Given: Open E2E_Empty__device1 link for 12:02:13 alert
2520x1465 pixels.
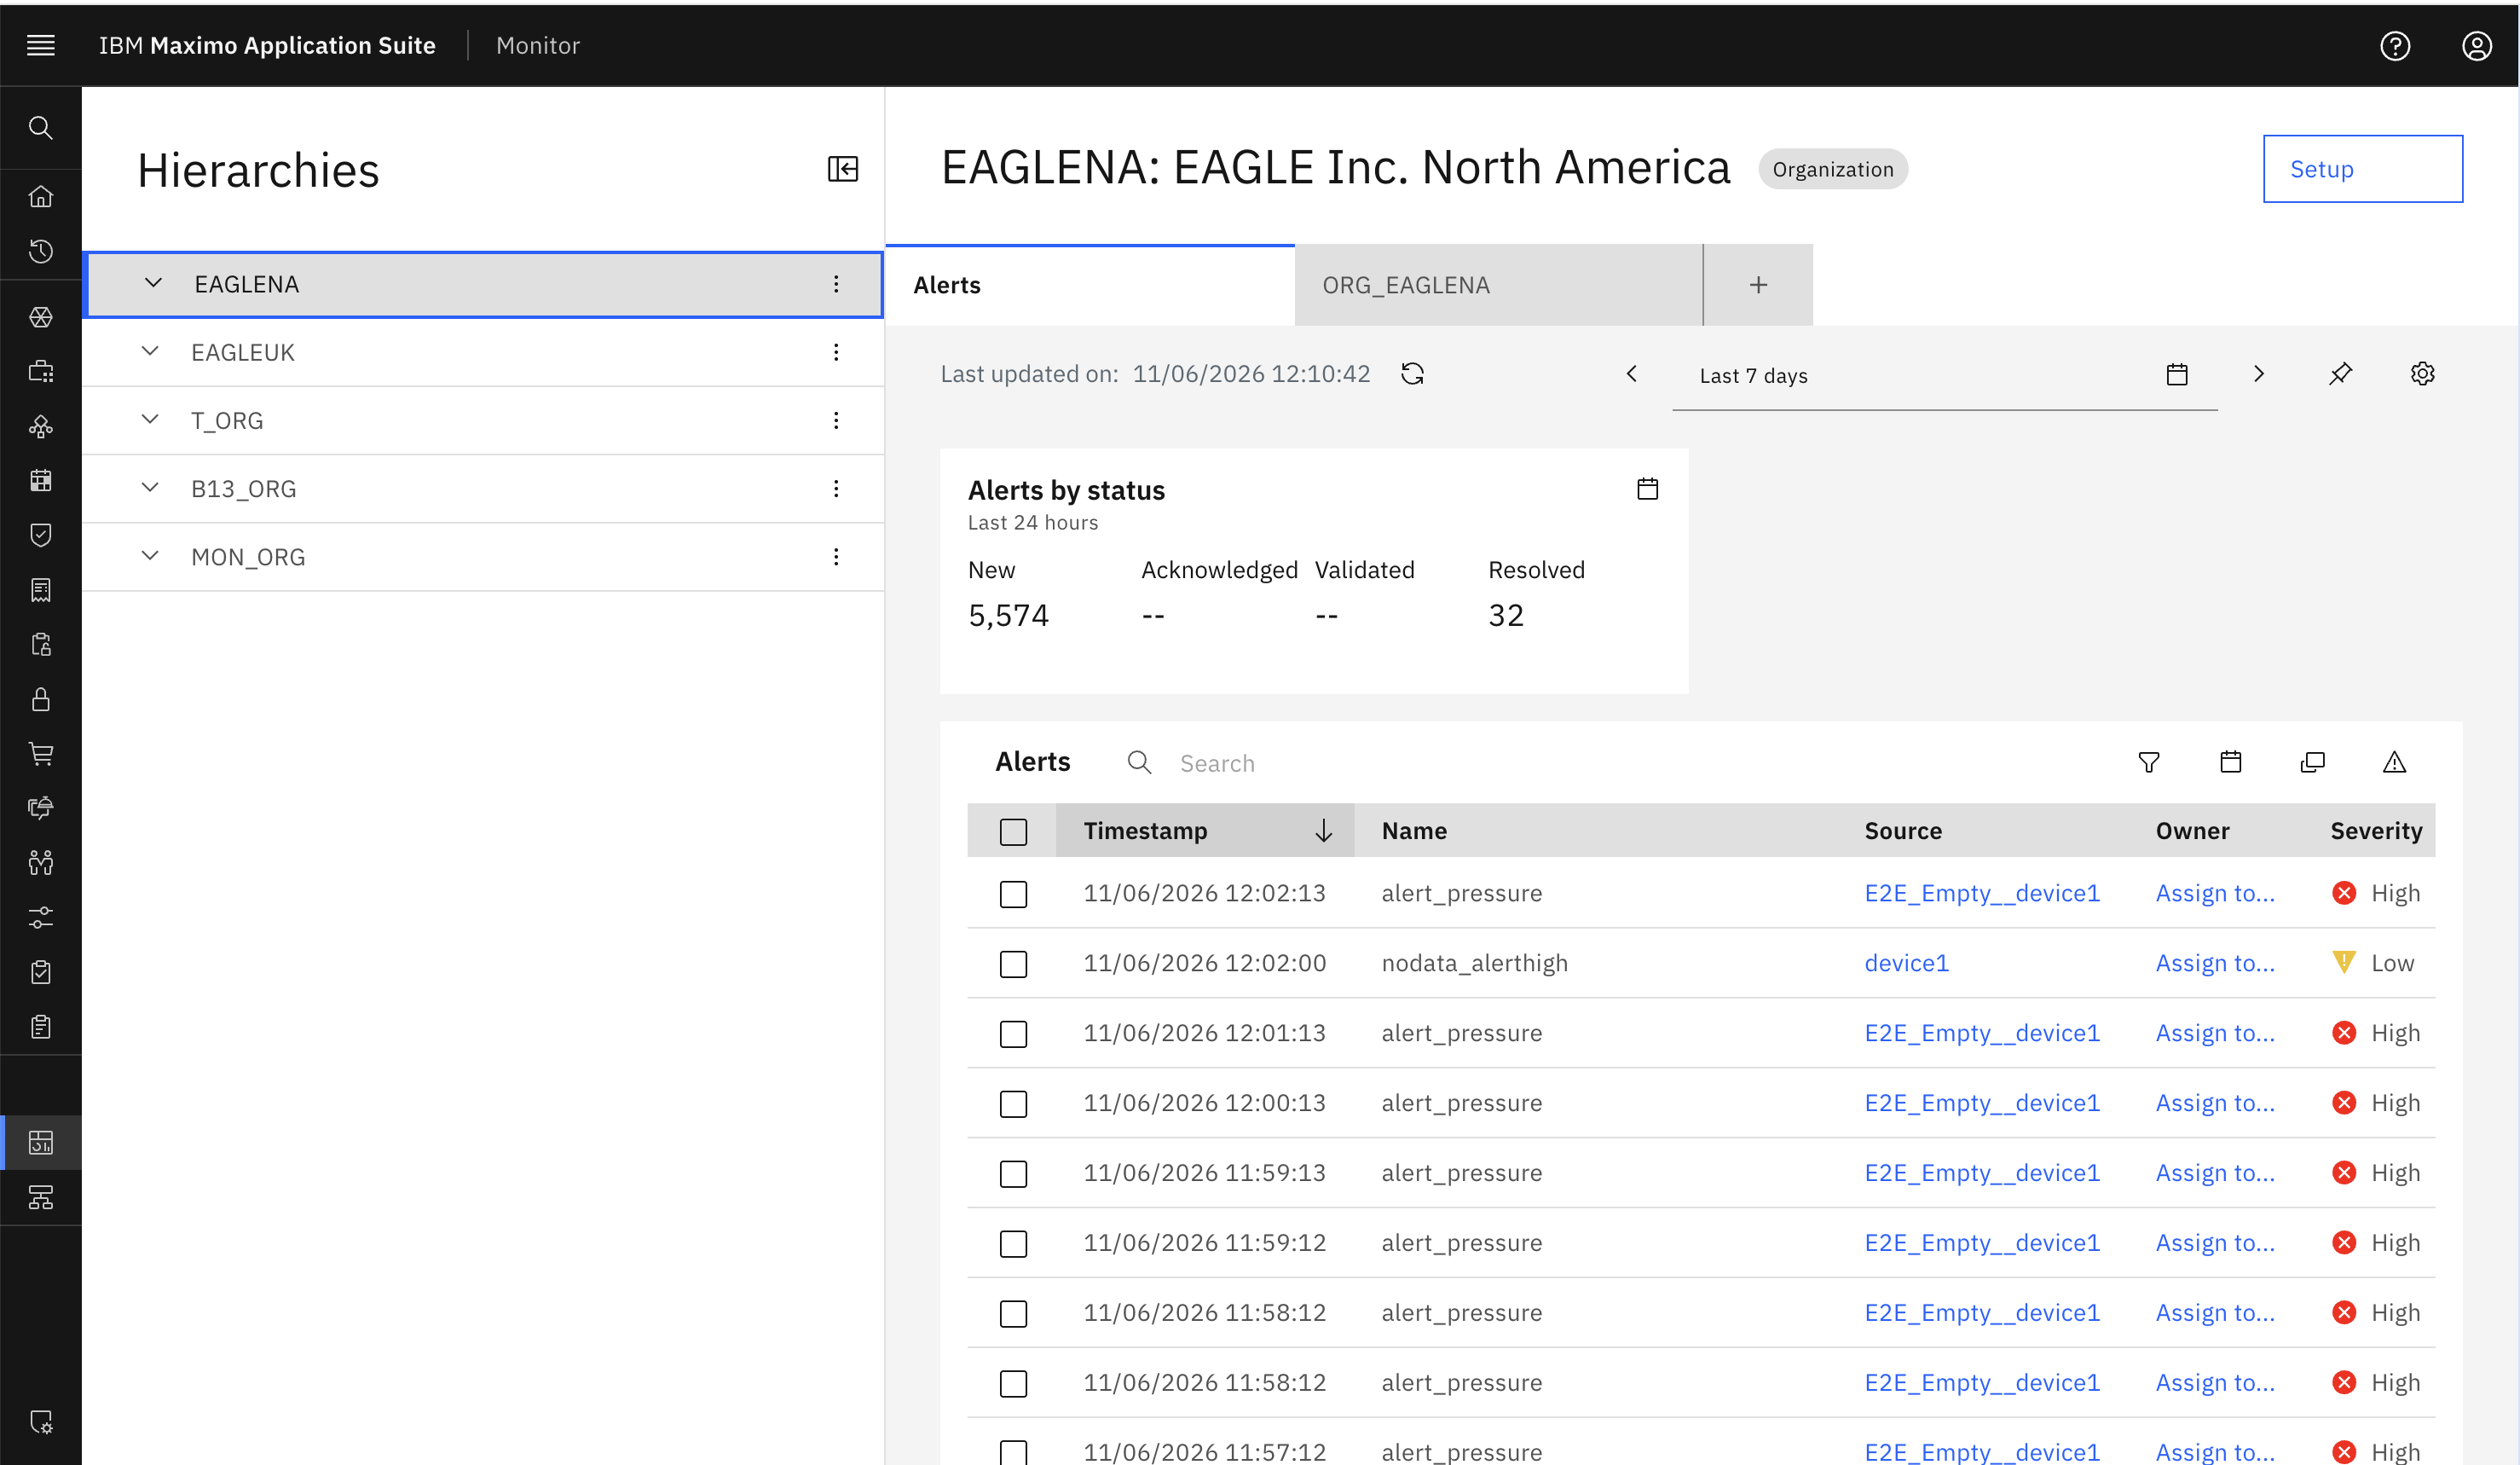Looking at the screenshot, I should [x=1981, y=893].
